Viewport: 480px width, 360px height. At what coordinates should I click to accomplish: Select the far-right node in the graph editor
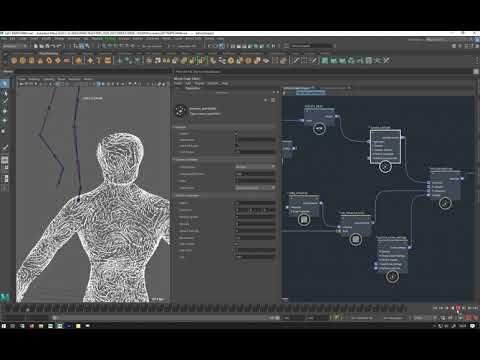[445, 184]
